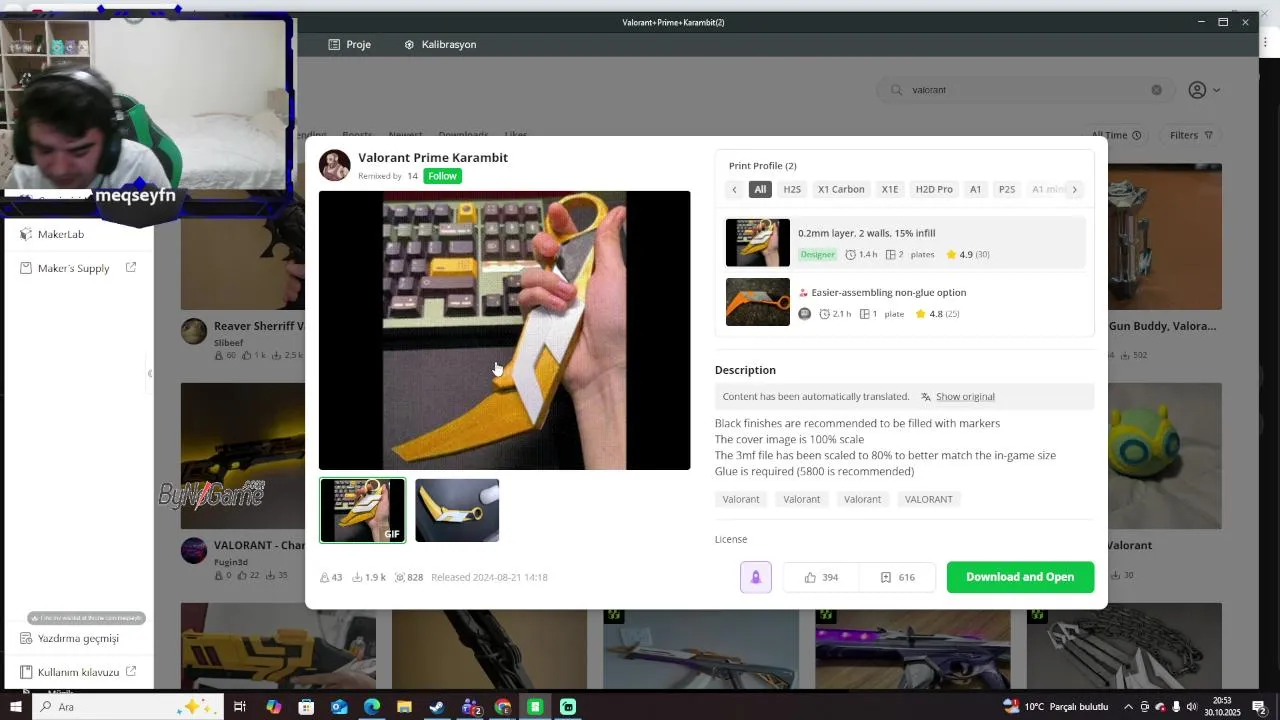
Task: Click the valorant search field
Action: [1025, 90]
